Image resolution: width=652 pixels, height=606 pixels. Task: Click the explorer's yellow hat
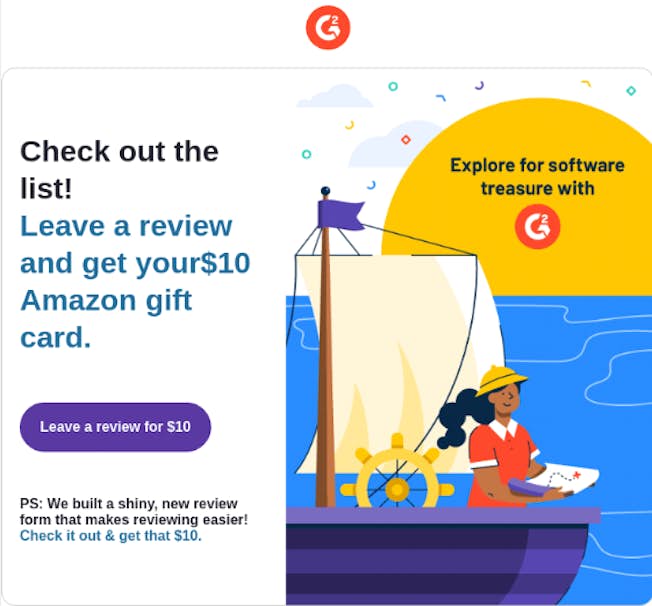[501, 380]
